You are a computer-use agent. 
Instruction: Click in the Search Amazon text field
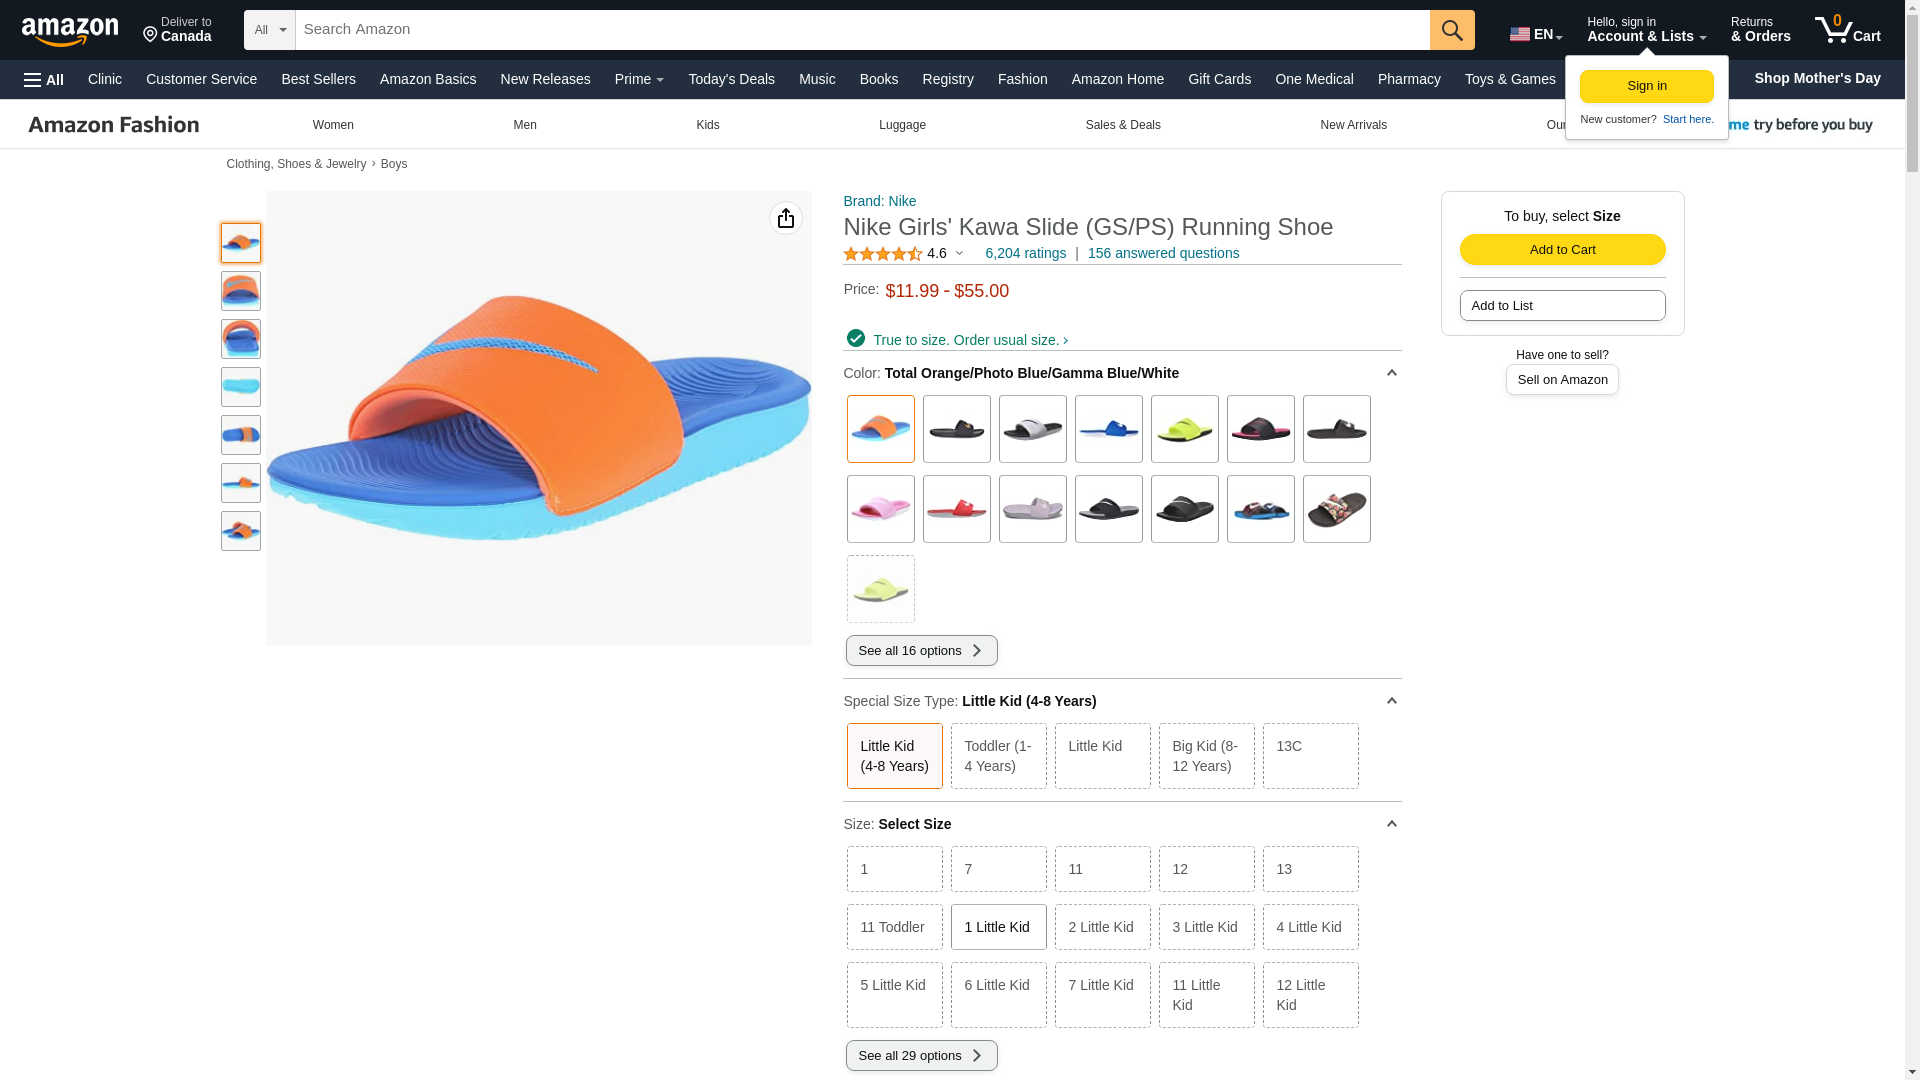click(x=860, y=30)
